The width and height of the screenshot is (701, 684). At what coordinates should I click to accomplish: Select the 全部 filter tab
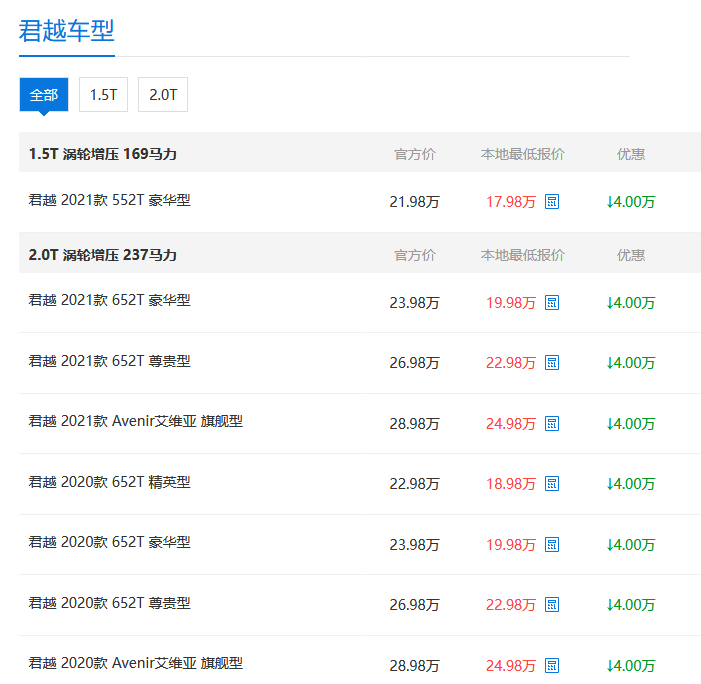point(44,95)
